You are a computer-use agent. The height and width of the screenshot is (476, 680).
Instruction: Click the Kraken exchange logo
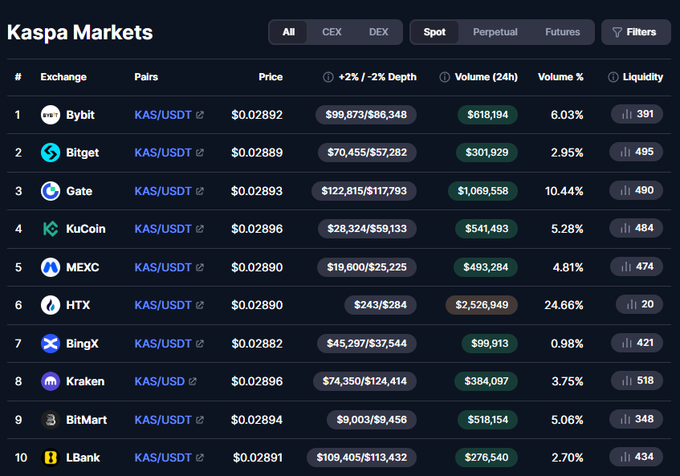click(50, 381)
